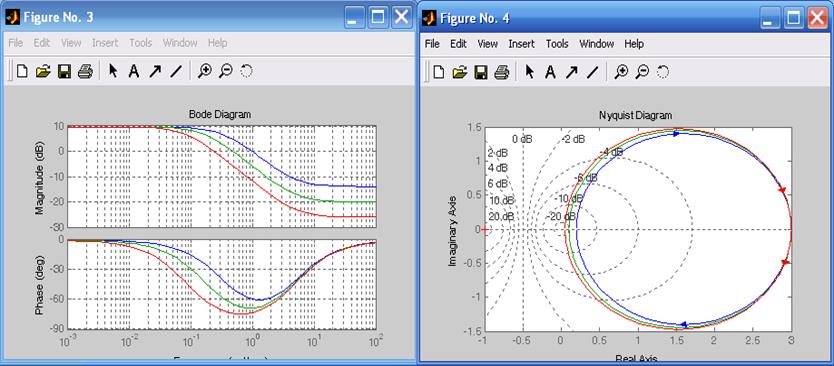Click the Magnitude (dB) axis label
The height and width of the screenshot is (366, 834).
coord(39,177)
